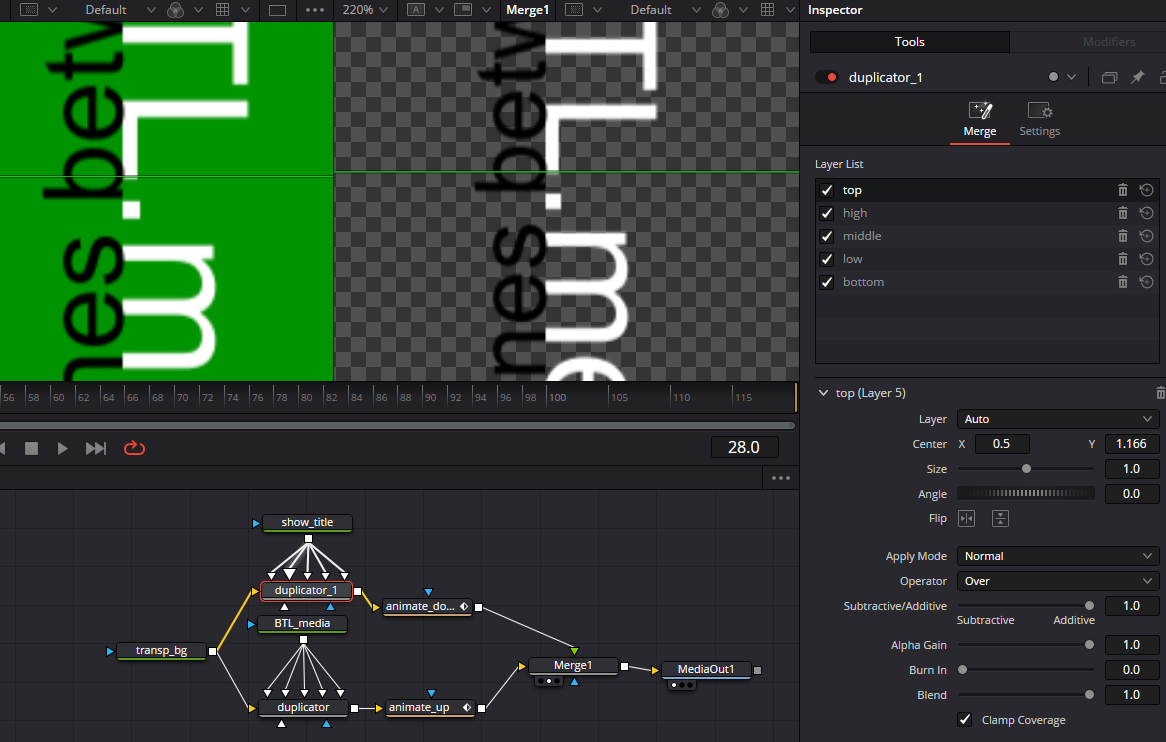Click the A buffer icon in viewer toolbar
The height and width of the screenshot is (742, 1166).
pyautogui.click(x=416, y=10)
